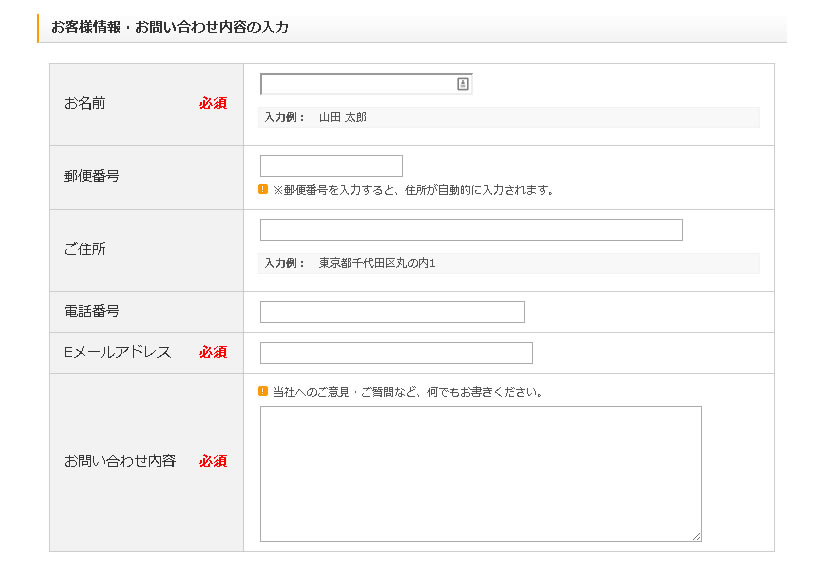Click into the 郵便番号 postal code field
The width and height of the screenshot is (816, 564).
[331, 166]
